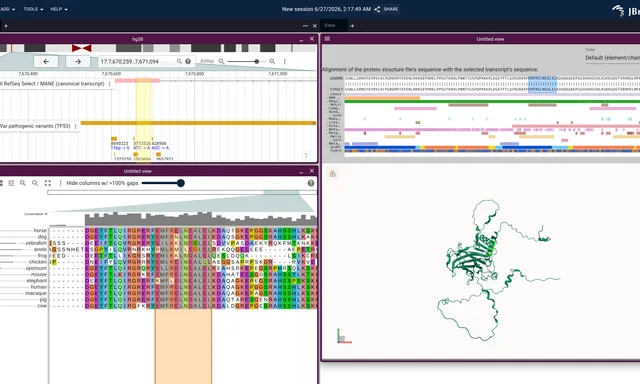Select the opossum row in the alignment
Image resolution: width=640 pixels, height=384 pixels.
point(36,268)
